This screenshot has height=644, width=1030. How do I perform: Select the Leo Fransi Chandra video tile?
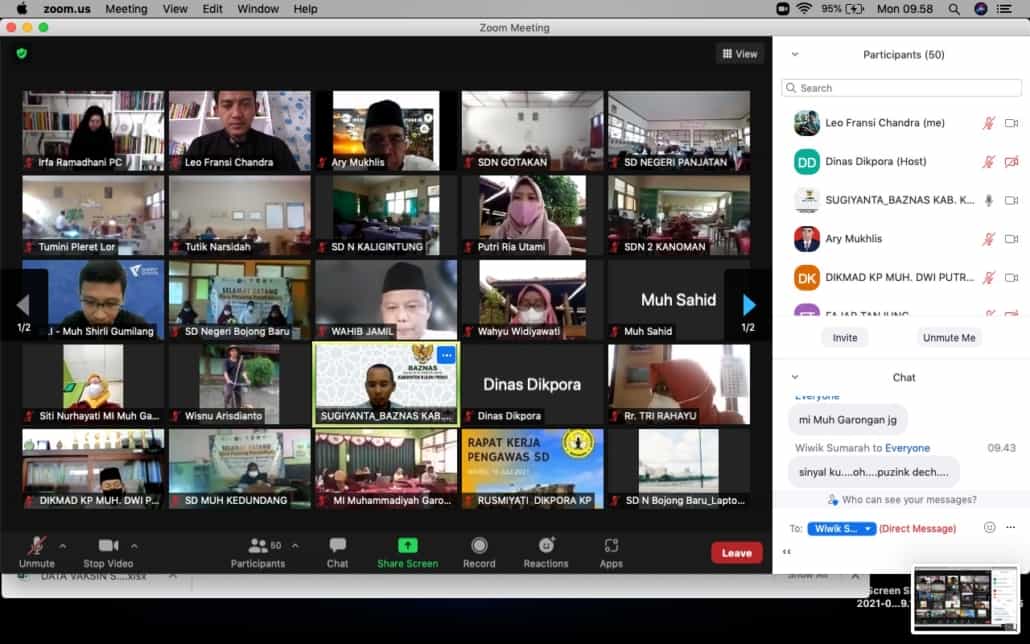click(240, 130)
